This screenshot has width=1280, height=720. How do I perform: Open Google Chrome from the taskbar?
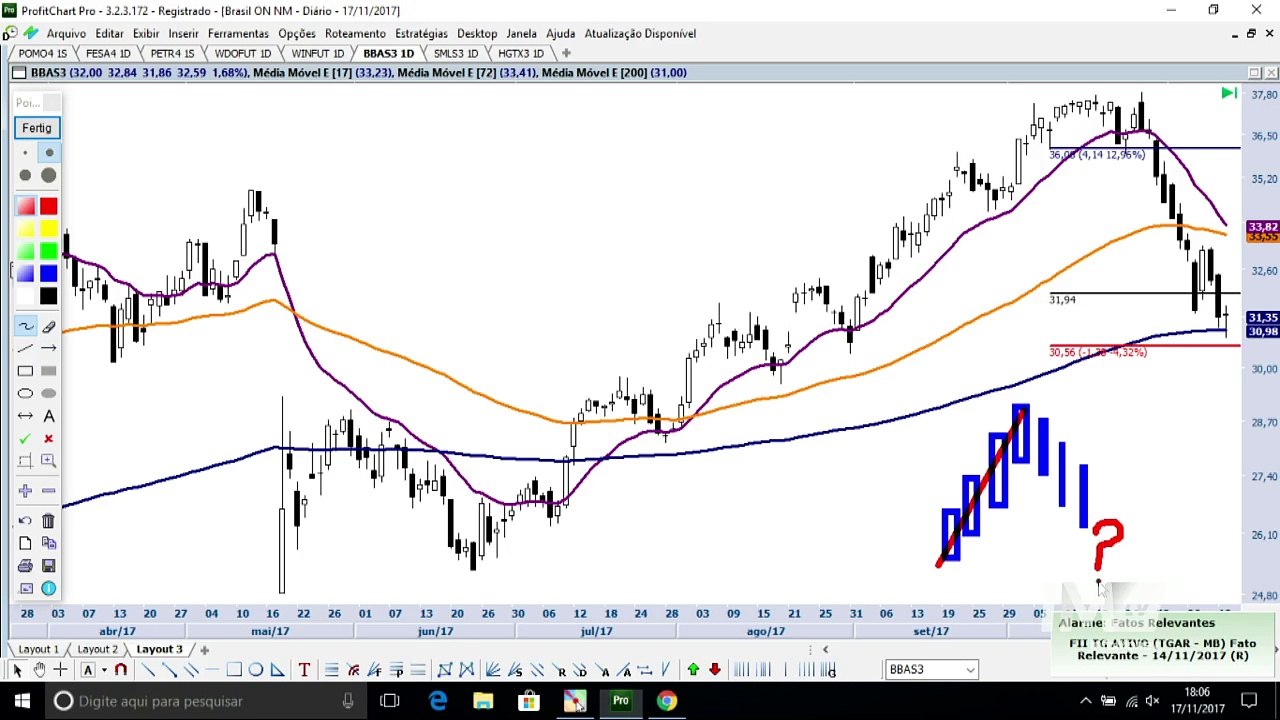click(666, 701)
